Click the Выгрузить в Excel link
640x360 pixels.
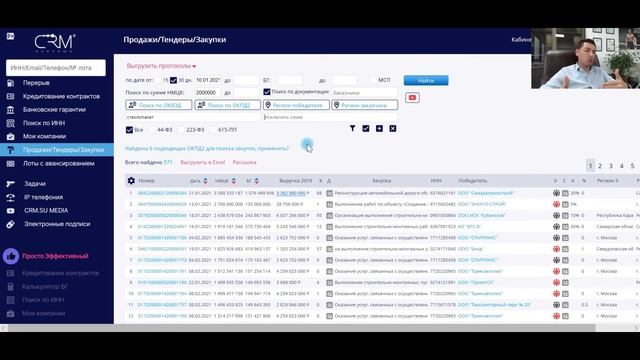point(202,162)
